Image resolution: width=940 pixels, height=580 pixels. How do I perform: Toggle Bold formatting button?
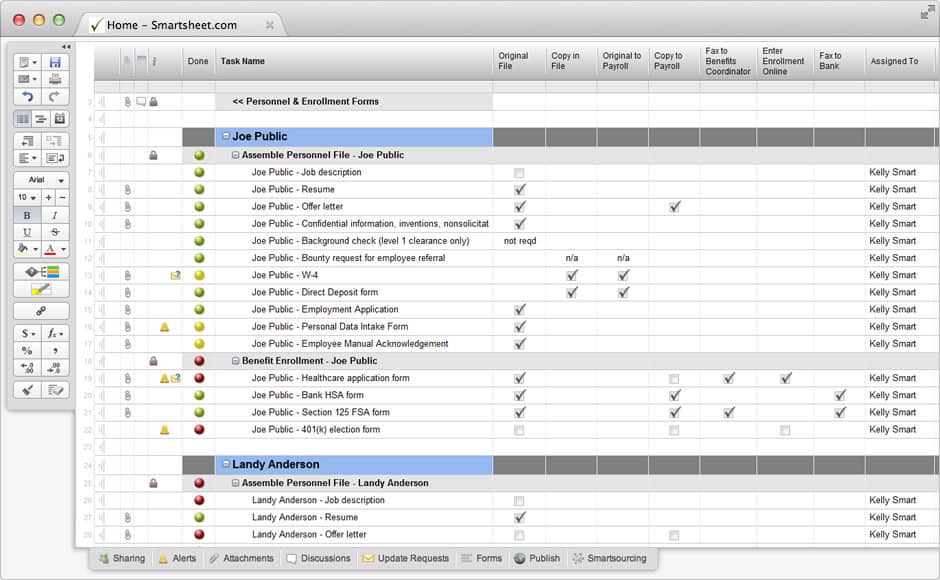click(x=27, y=215)
